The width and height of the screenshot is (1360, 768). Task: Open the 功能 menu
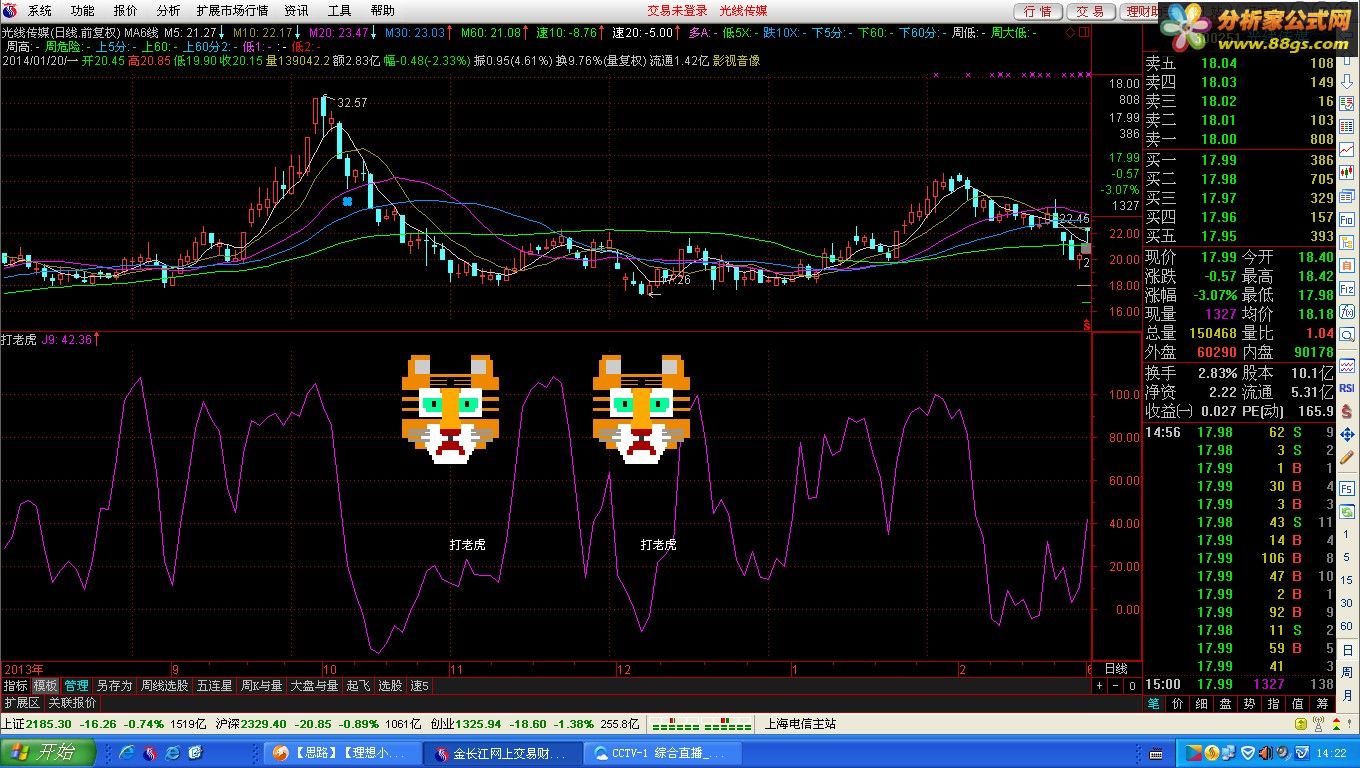coord(83,11)
